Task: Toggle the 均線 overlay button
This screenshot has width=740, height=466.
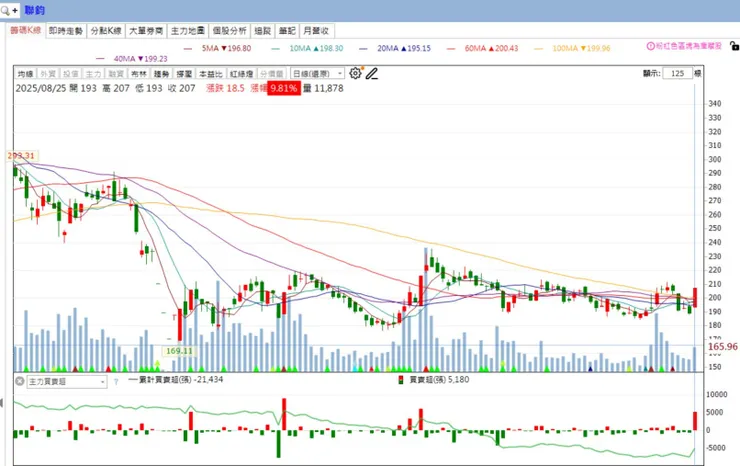Action: click(x=25, y=74)
